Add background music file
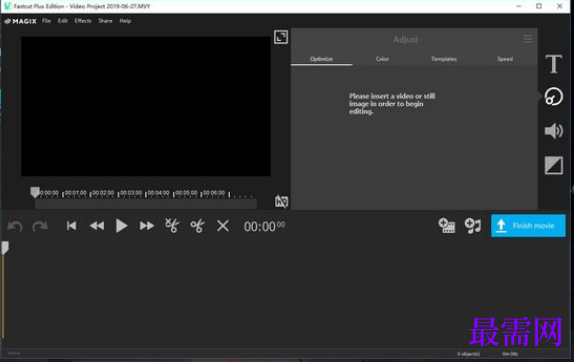 (473, 226)
